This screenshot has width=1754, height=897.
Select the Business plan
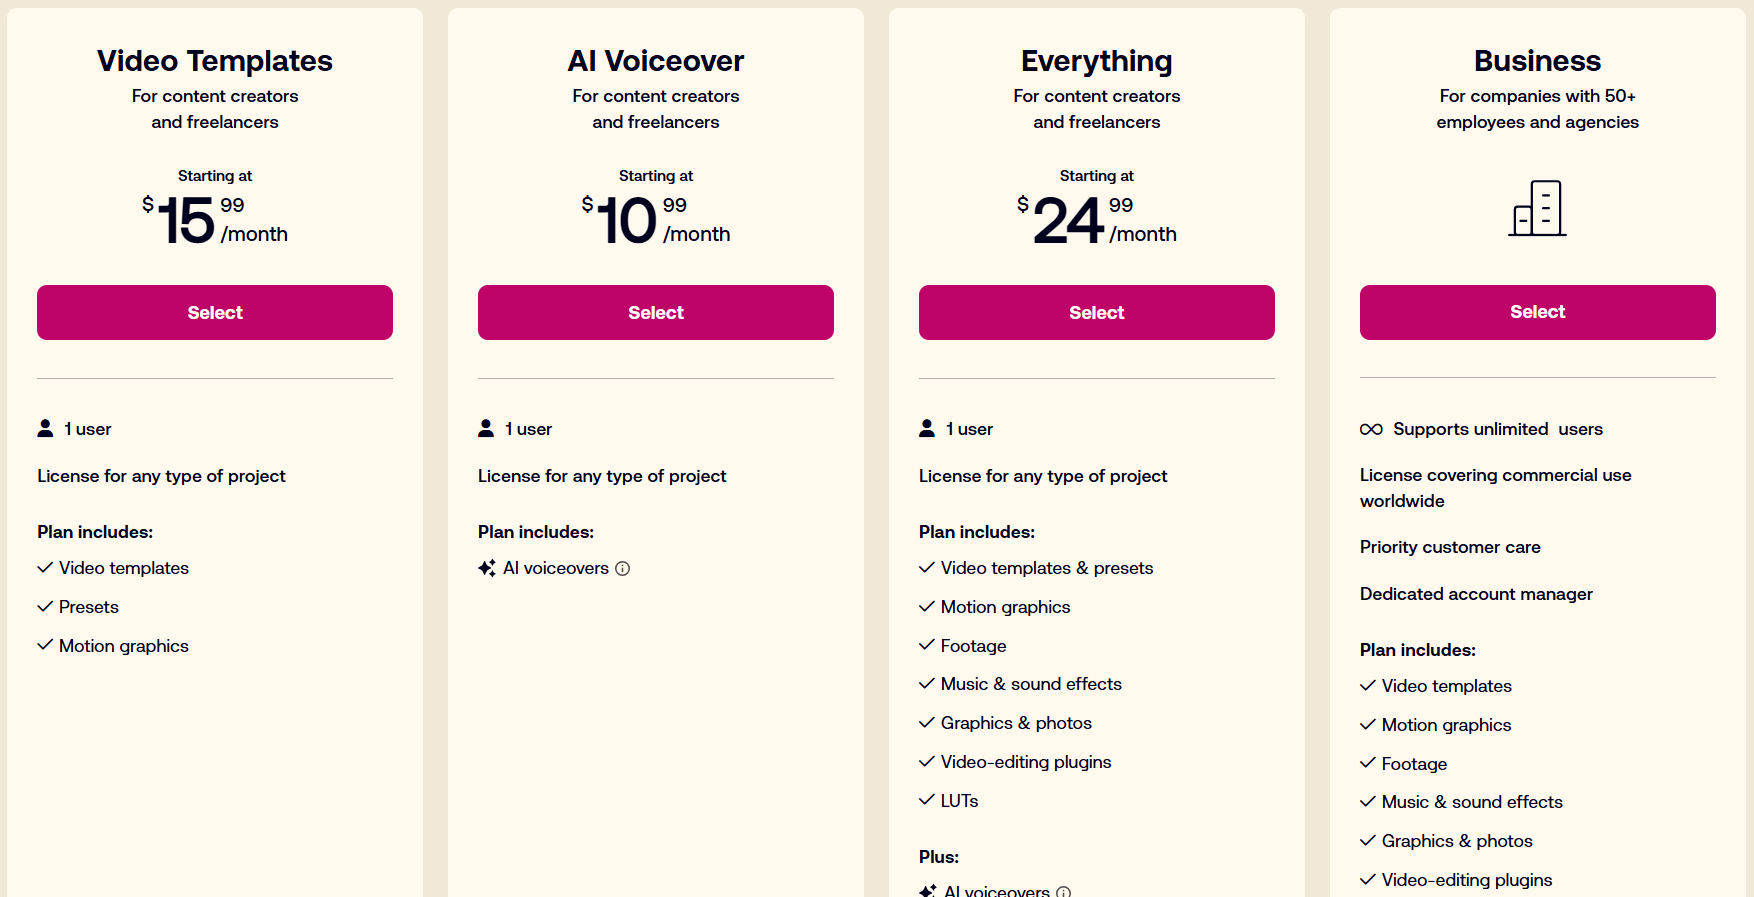(1538, 312)
